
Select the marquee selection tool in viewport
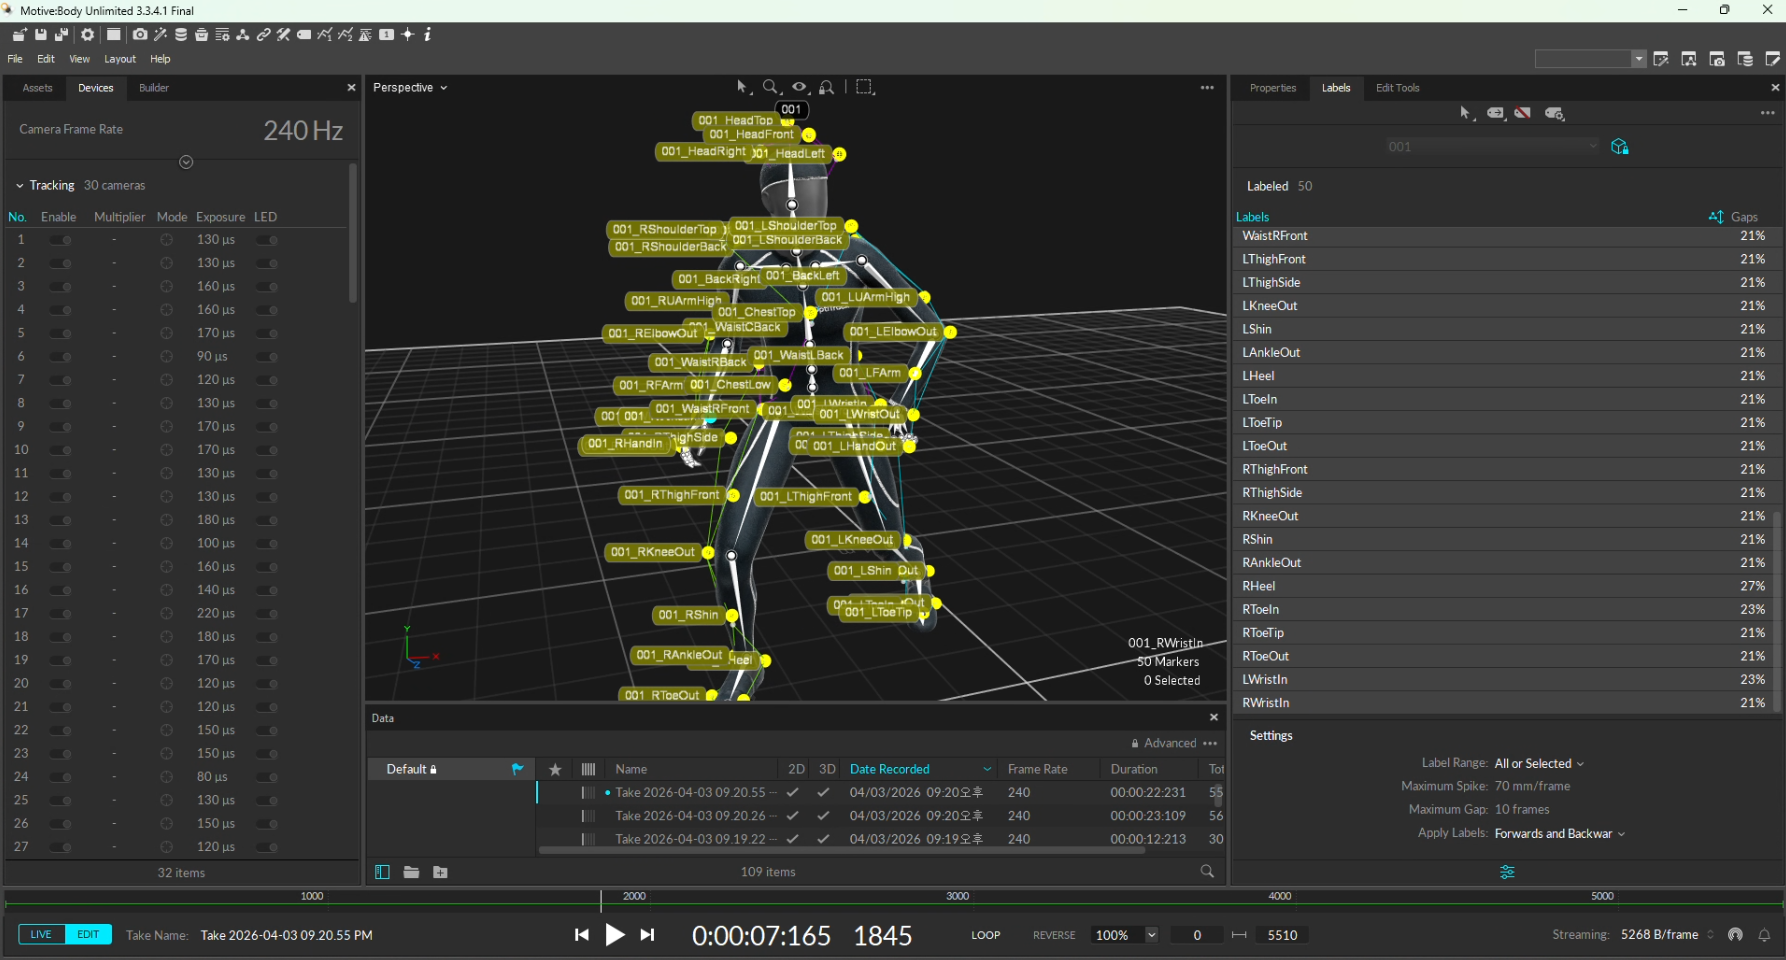(x=865, y=88)
